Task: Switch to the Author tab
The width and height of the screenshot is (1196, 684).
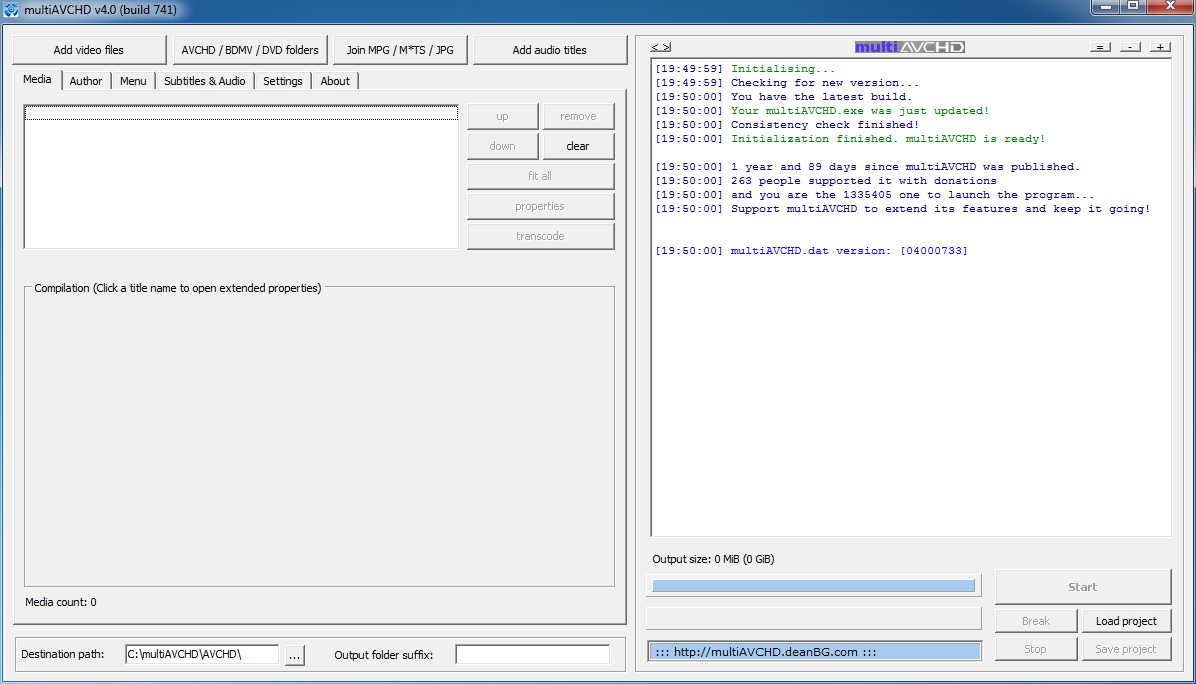Action: pyautogui.click(x=86, y=81)
